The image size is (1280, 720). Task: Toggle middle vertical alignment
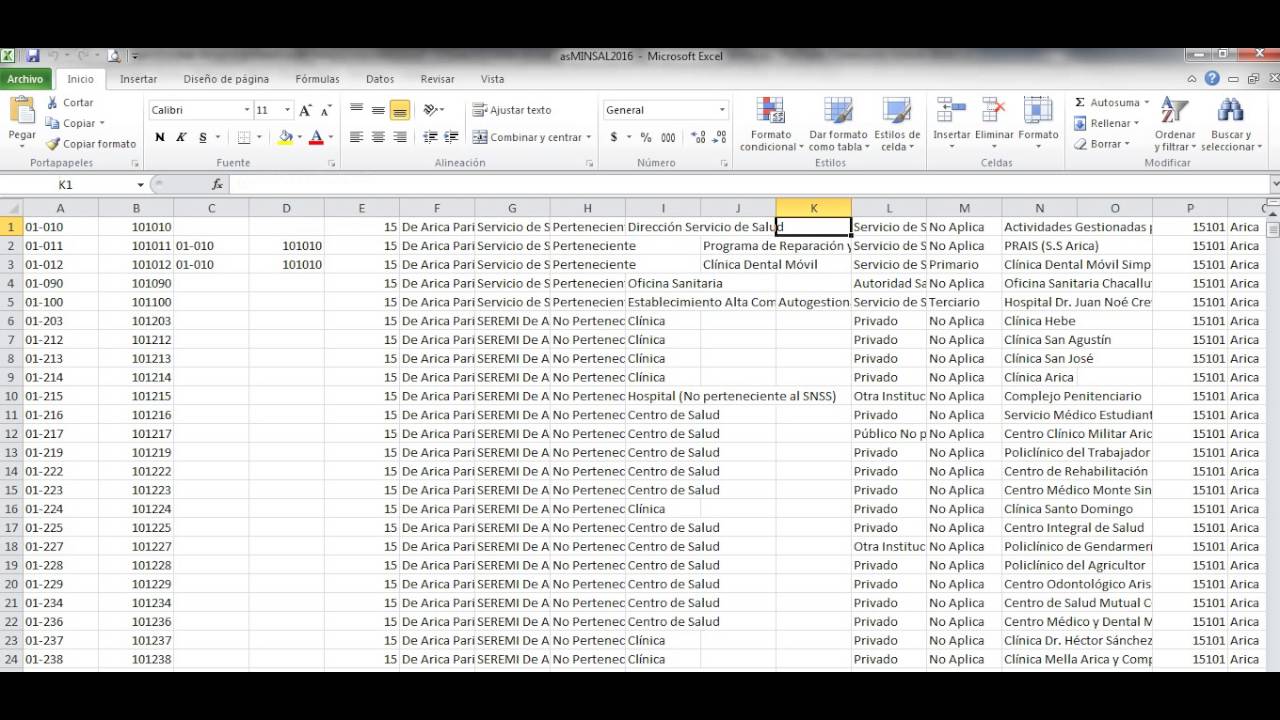(x=378, y=109)
